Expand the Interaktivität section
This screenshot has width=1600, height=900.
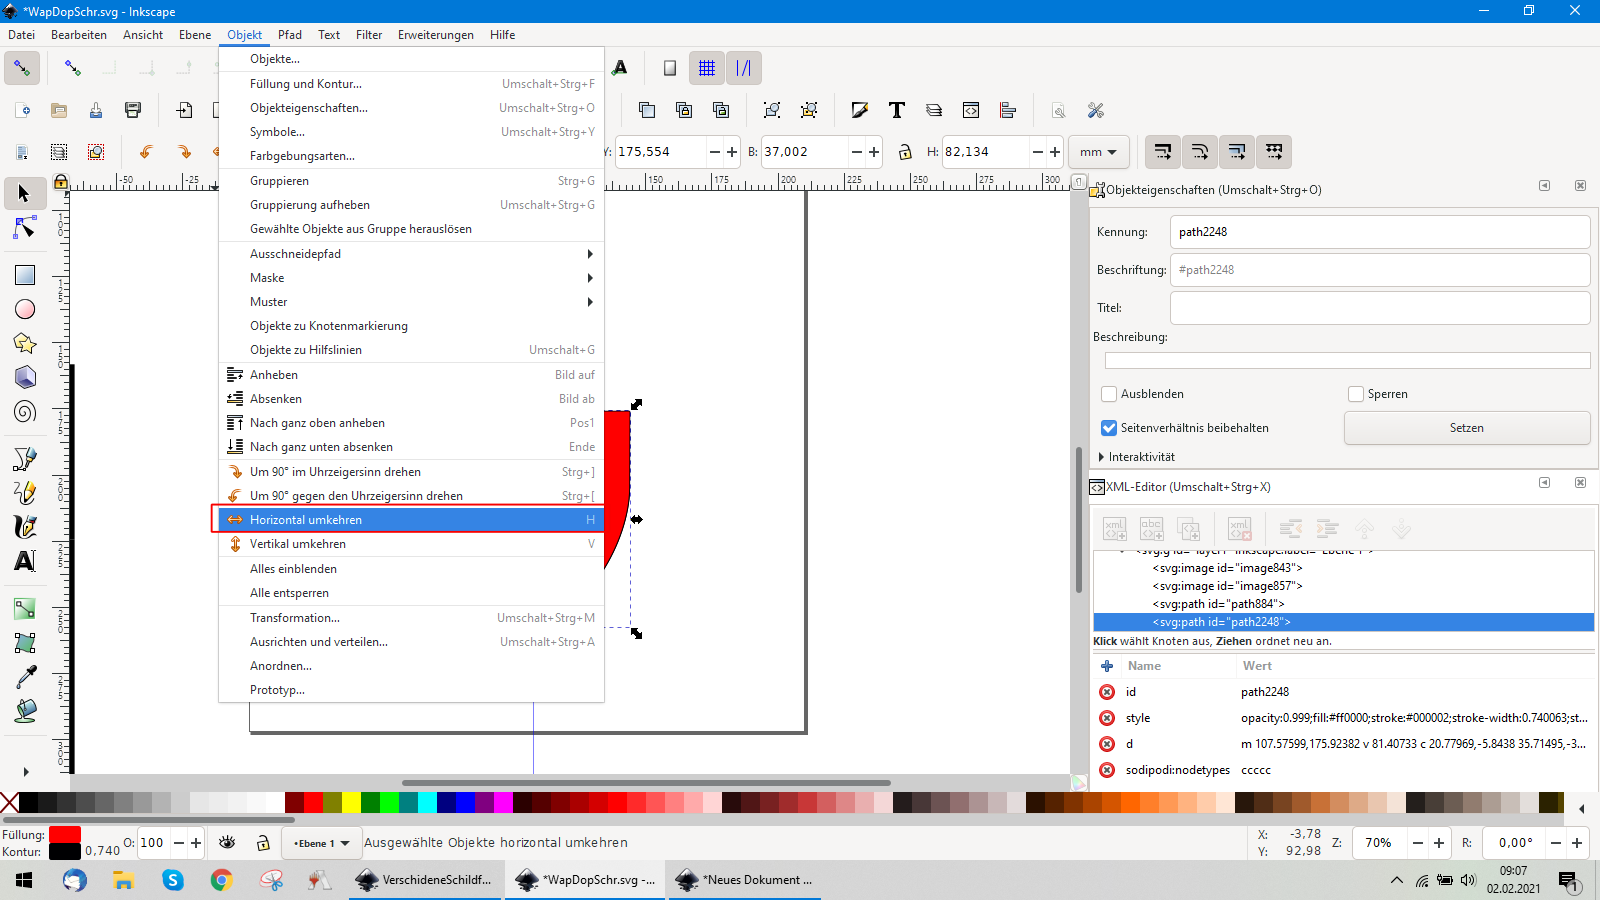1102,457
